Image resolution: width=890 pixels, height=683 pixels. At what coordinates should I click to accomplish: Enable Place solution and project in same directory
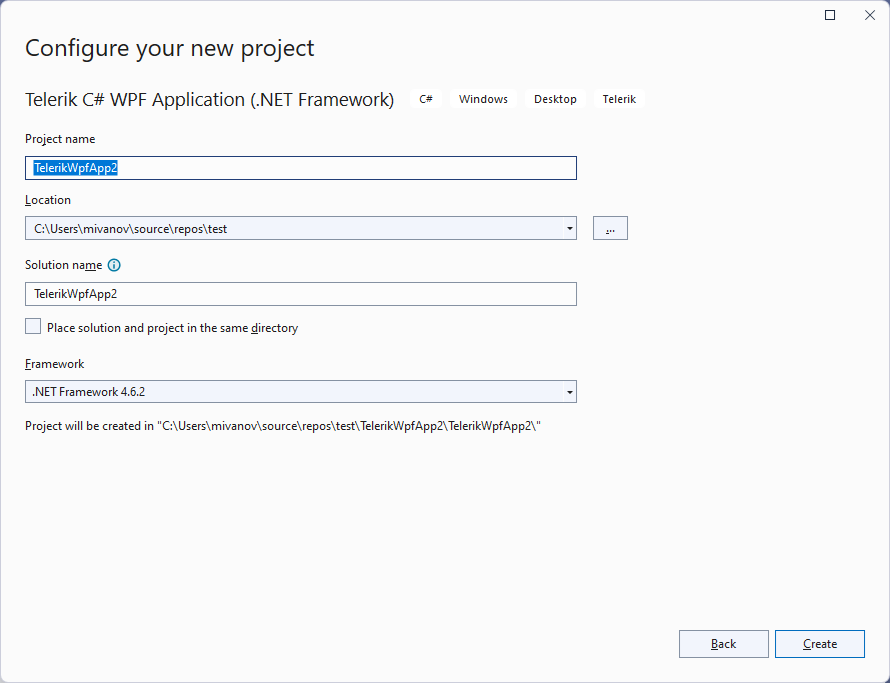click(32, 326)
